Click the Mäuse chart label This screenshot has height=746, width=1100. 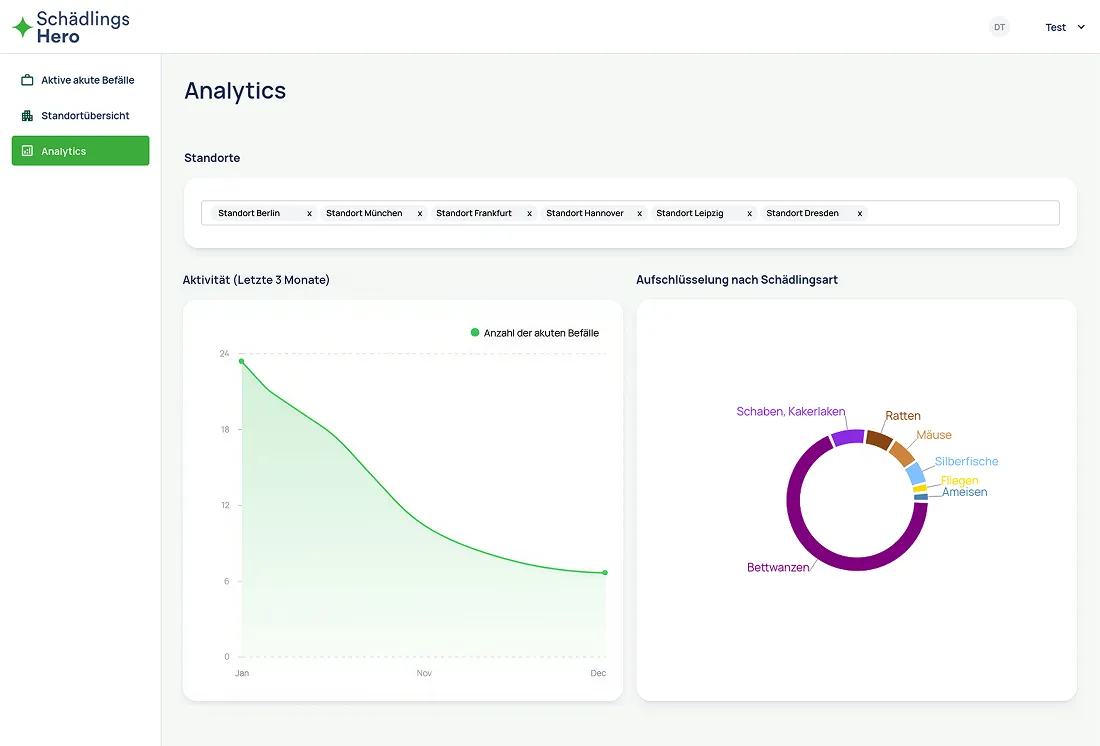(934, 435)
